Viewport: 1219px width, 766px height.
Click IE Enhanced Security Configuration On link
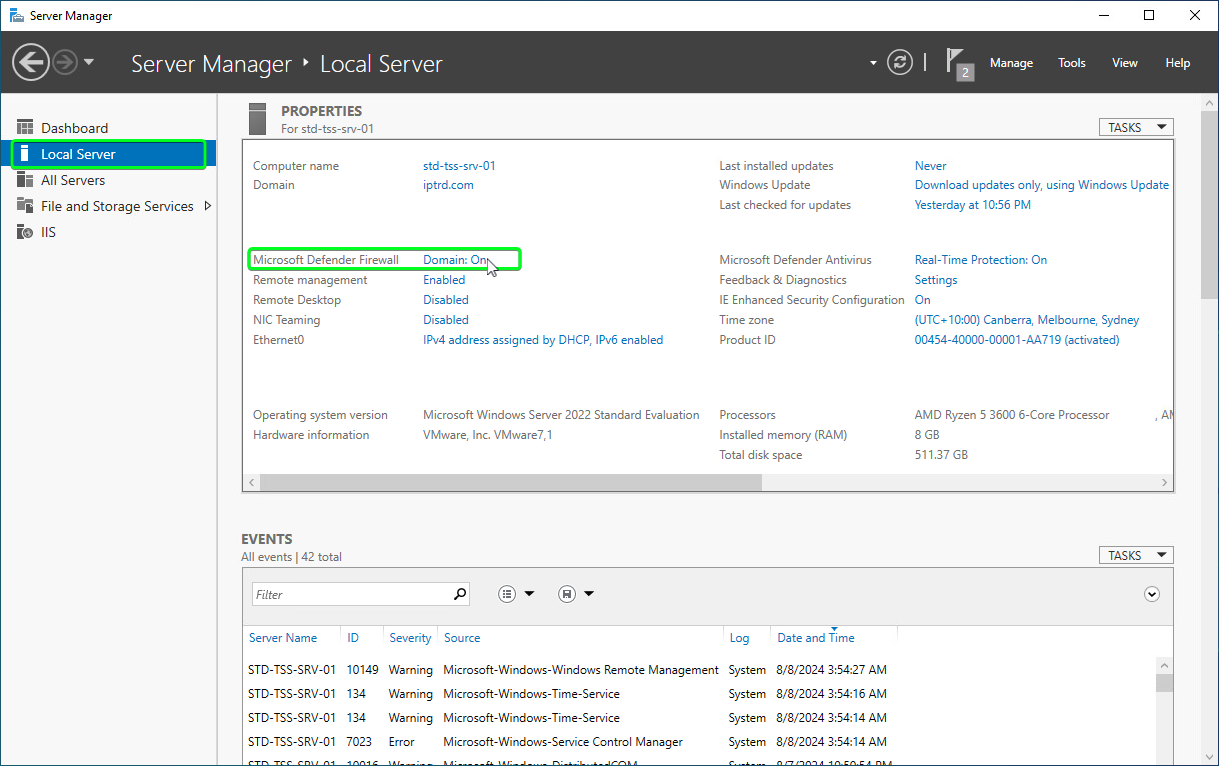pos(923,300)
